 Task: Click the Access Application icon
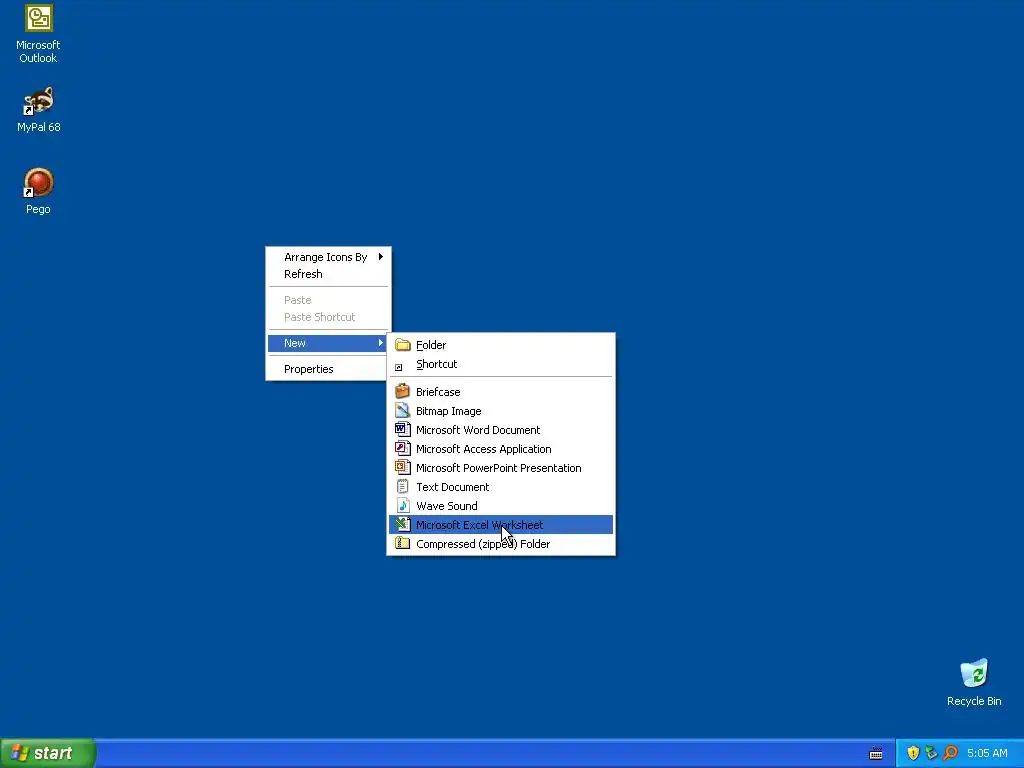pyautogui.click(x=403, y=448)
